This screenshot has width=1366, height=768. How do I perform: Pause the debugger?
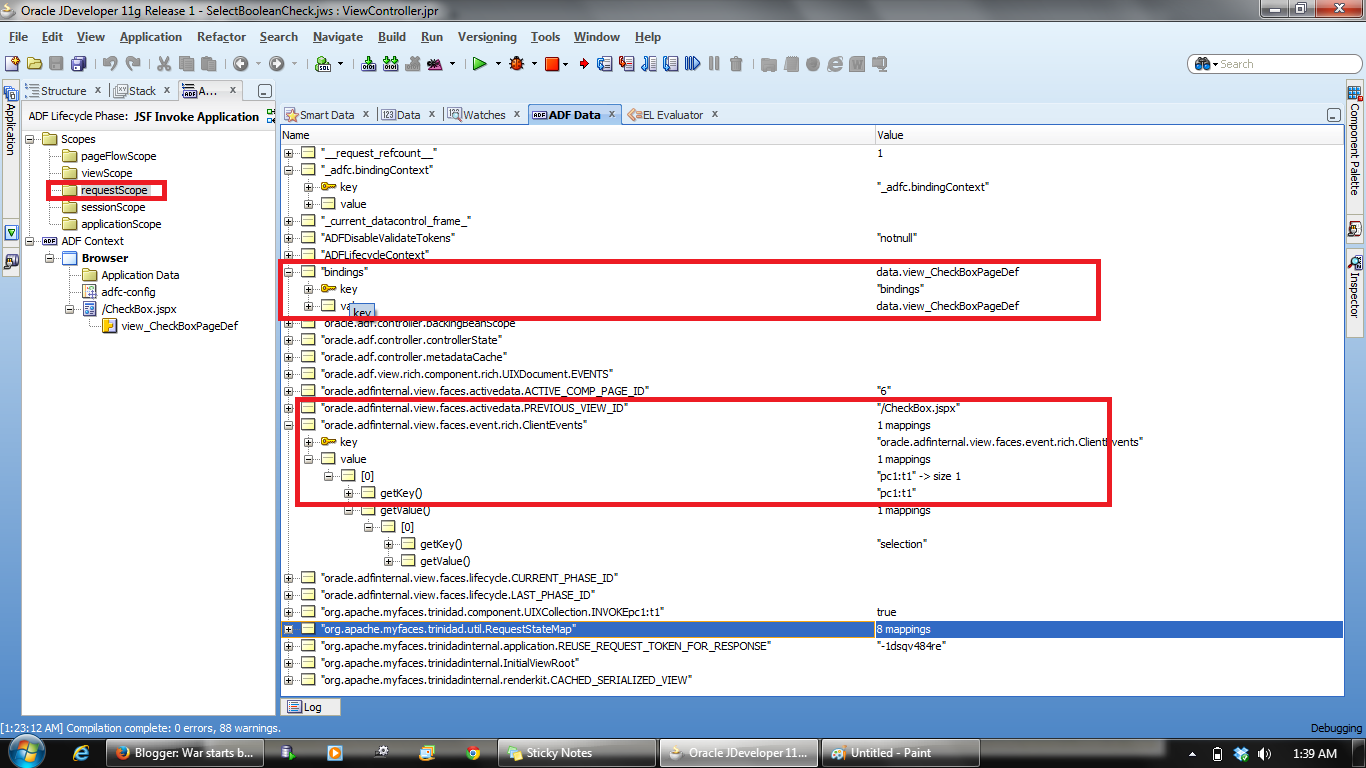point(715,63)
